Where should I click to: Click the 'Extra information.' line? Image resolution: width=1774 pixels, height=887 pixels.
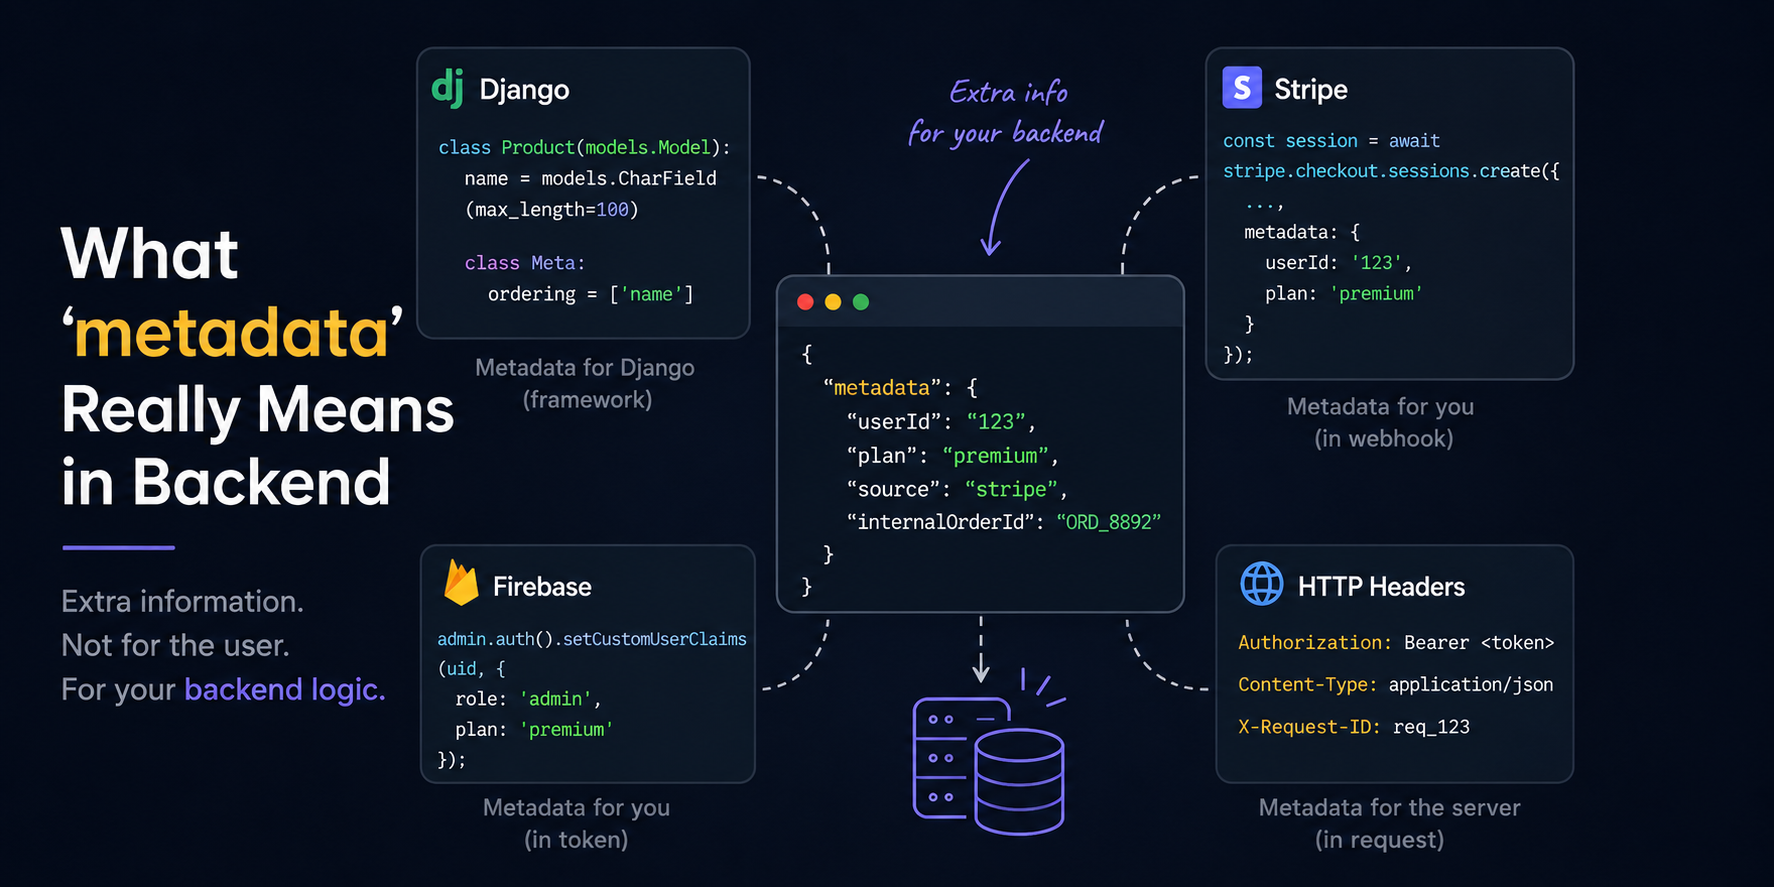[x=182, y=601]
